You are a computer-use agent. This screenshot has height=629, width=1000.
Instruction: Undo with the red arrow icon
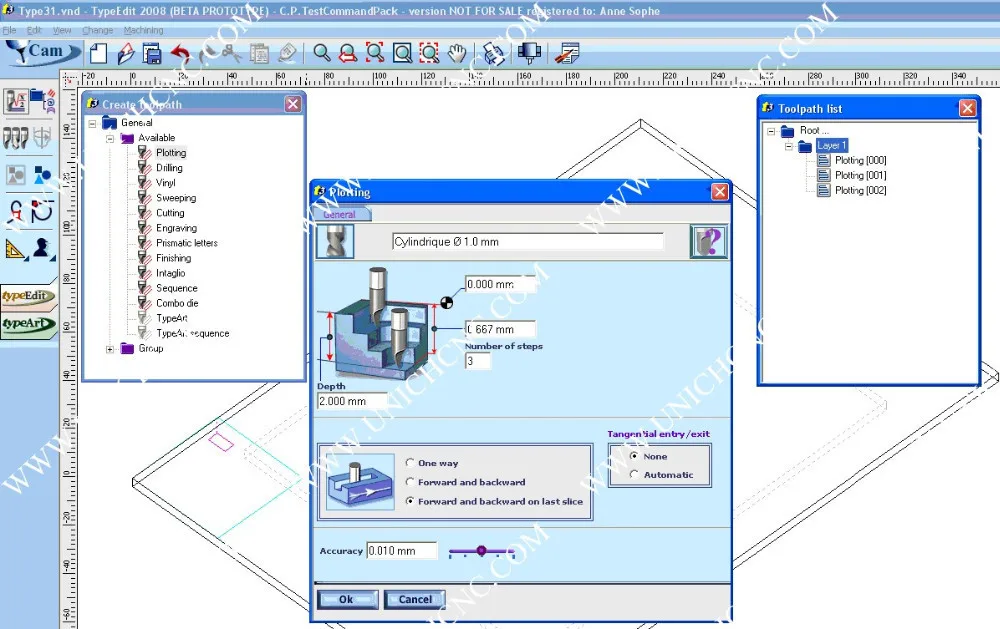(180, 54)
